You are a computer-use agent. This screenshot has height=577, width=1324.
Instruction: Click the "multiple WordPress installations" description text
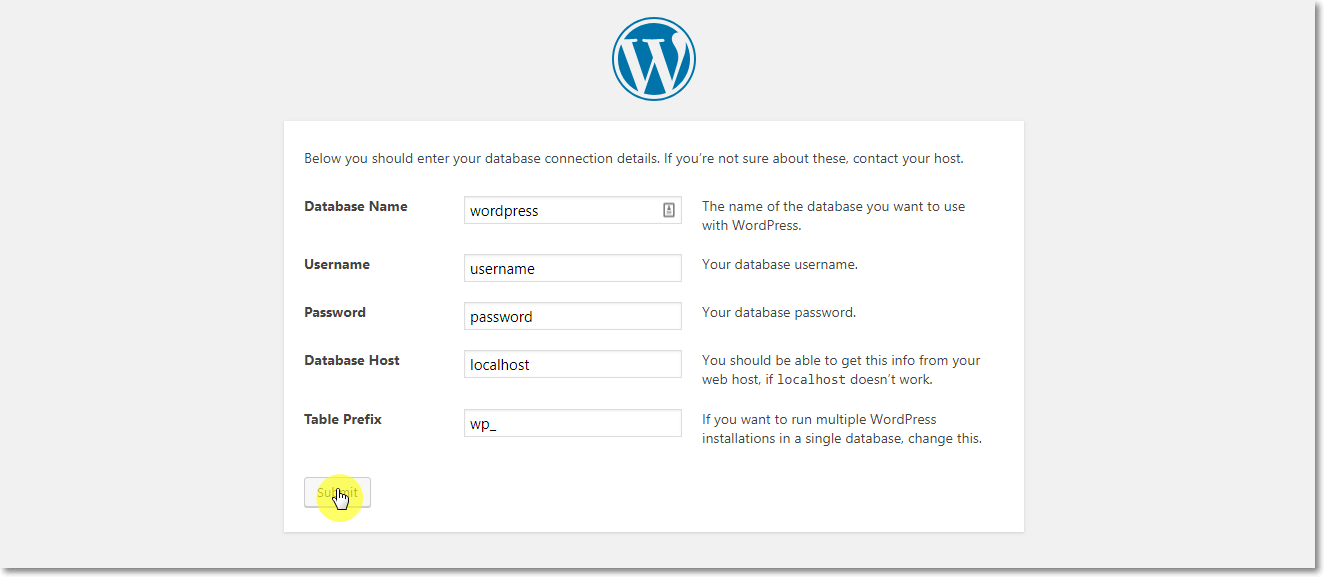point(841,429)
